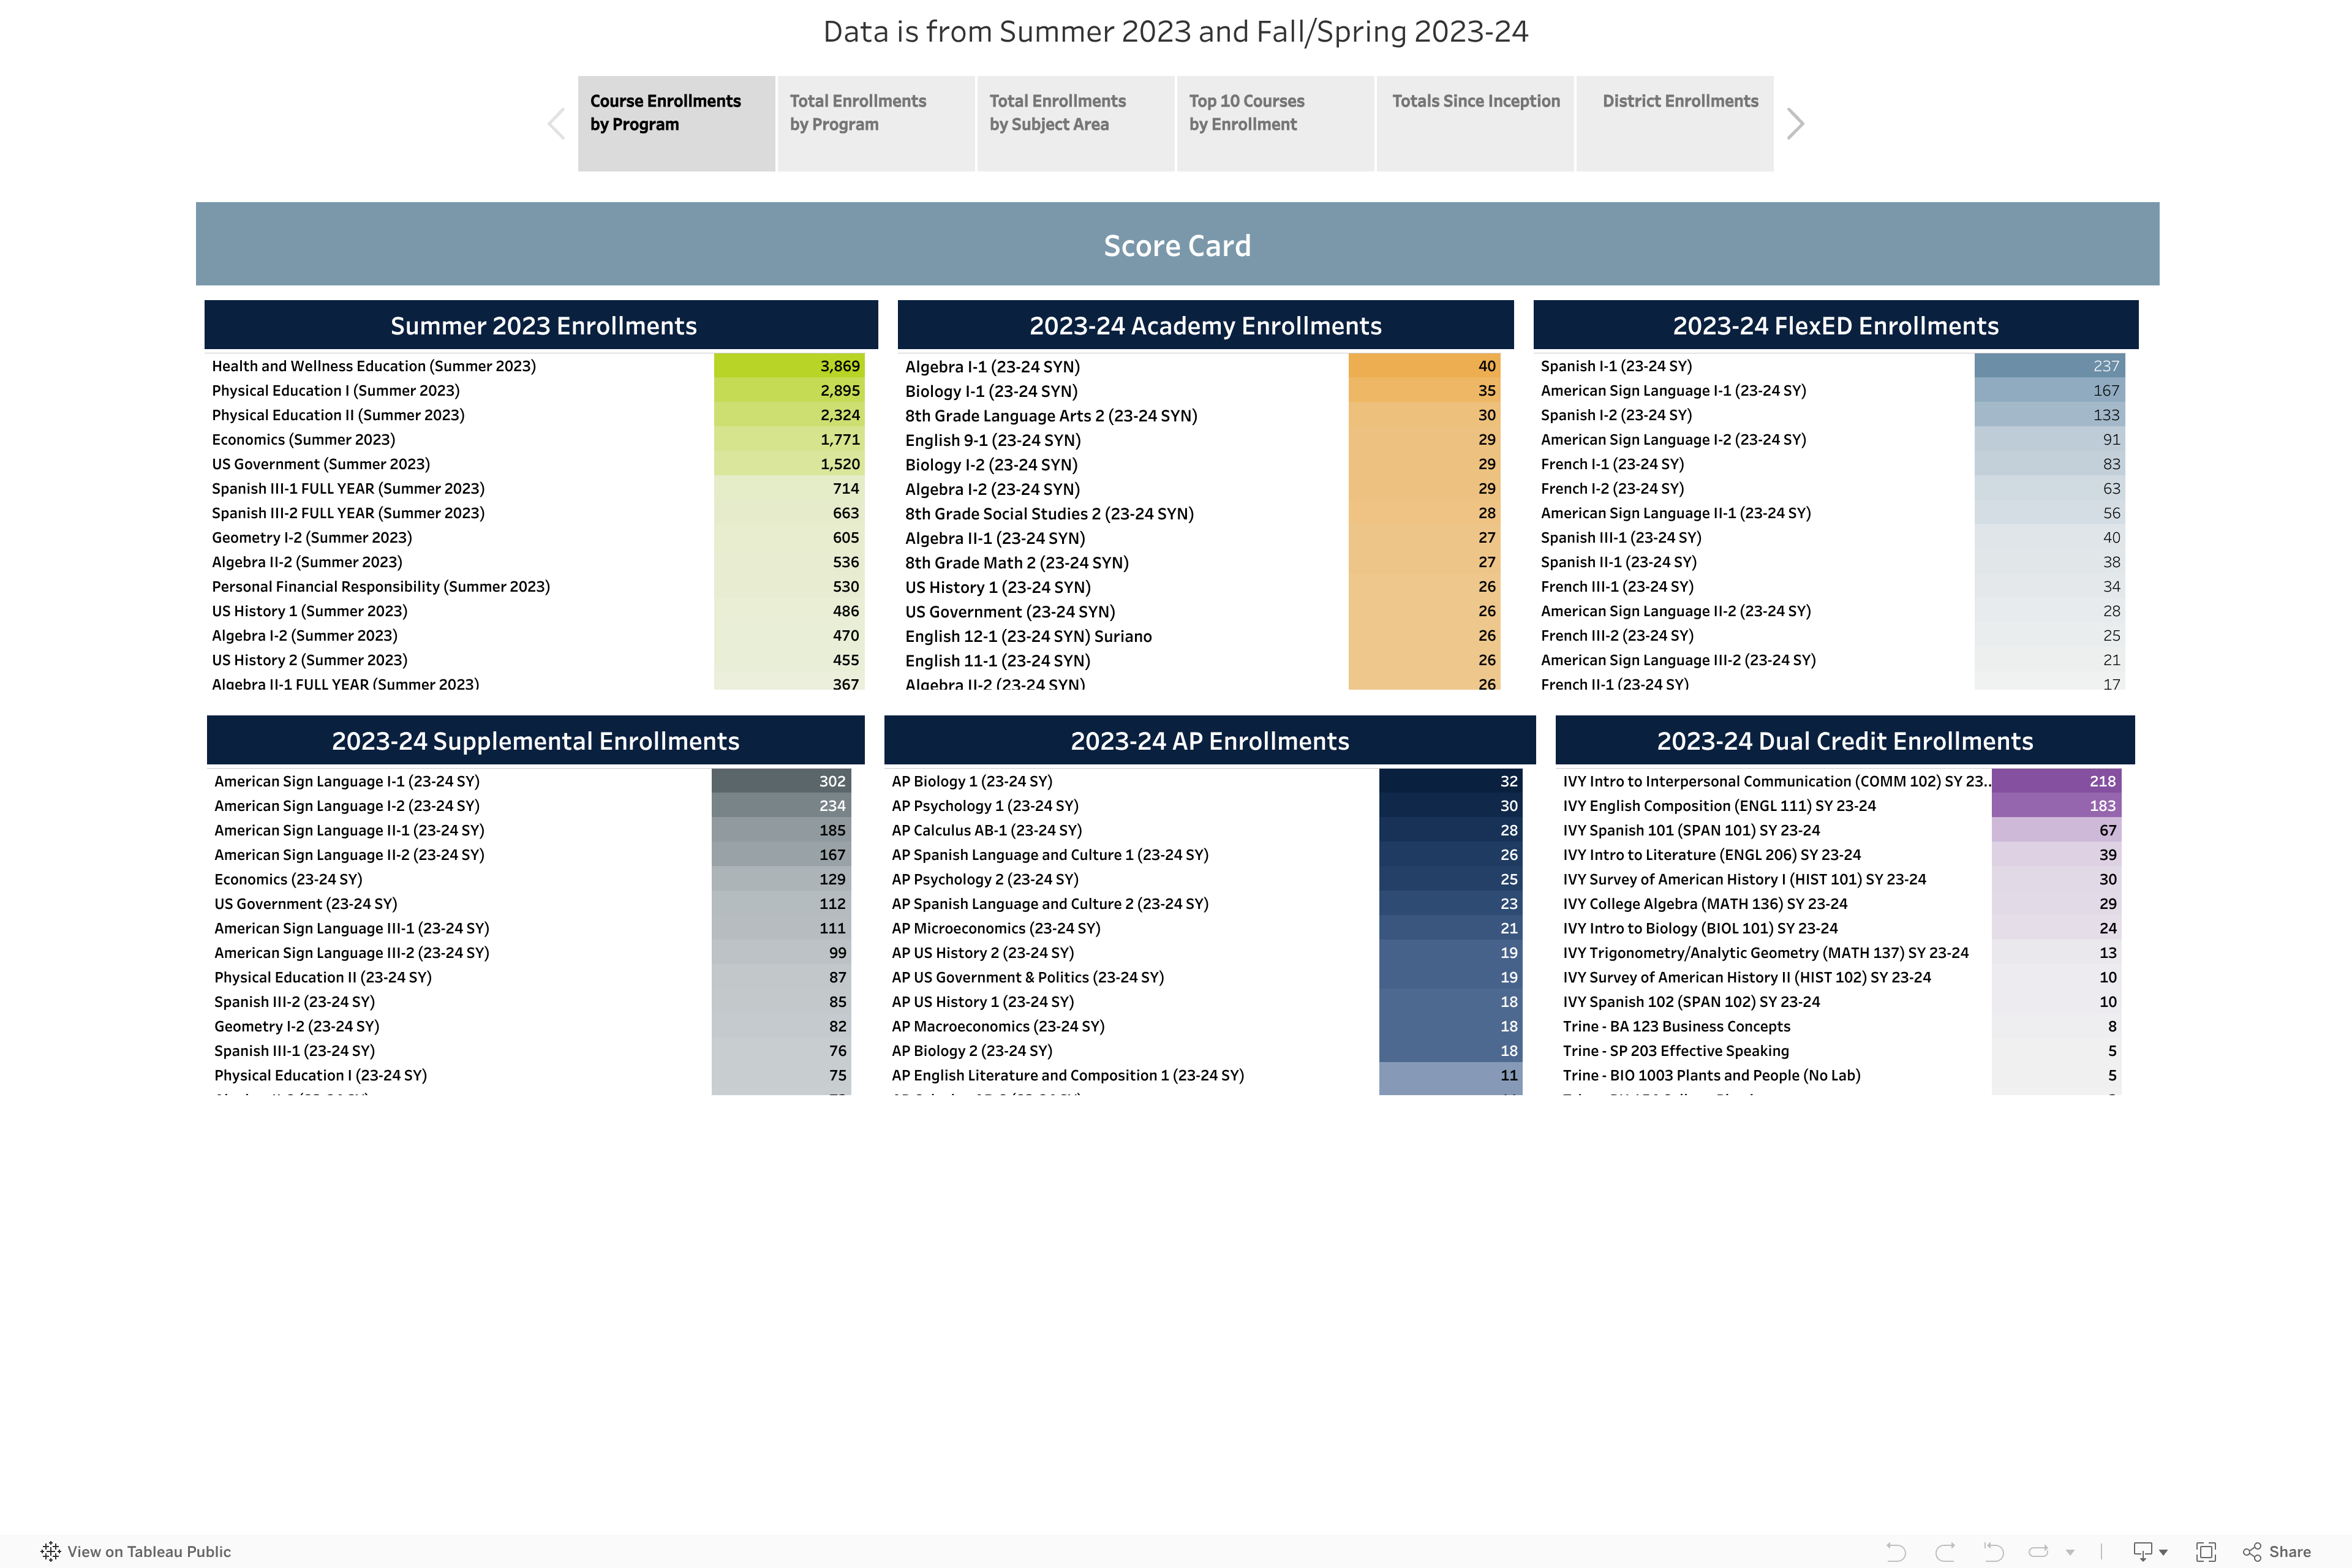Select AP Biology 1 enrollment bar

tap(1449, 781)
